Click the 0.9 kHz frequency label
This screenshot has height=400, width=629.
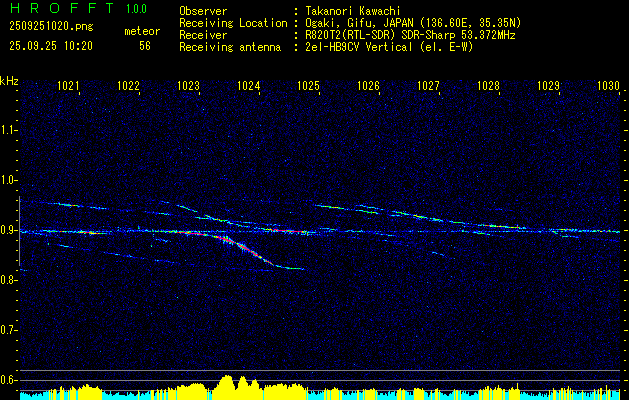click(x=8, y=230)
